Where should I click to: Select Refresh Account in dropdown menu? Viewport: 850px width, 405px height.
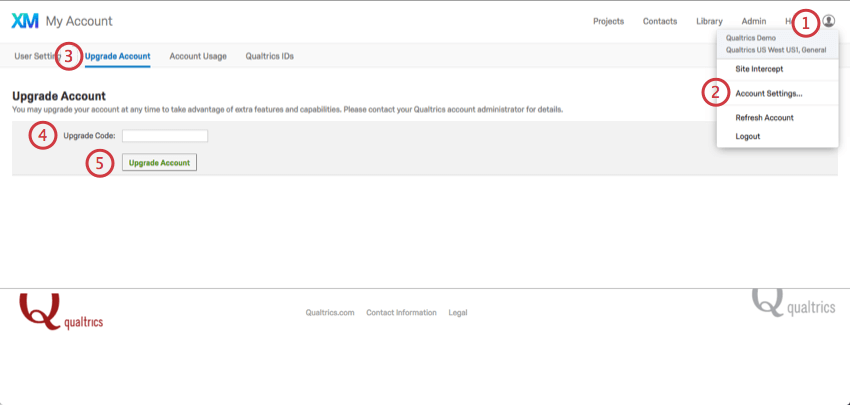(x=764, y=118)
